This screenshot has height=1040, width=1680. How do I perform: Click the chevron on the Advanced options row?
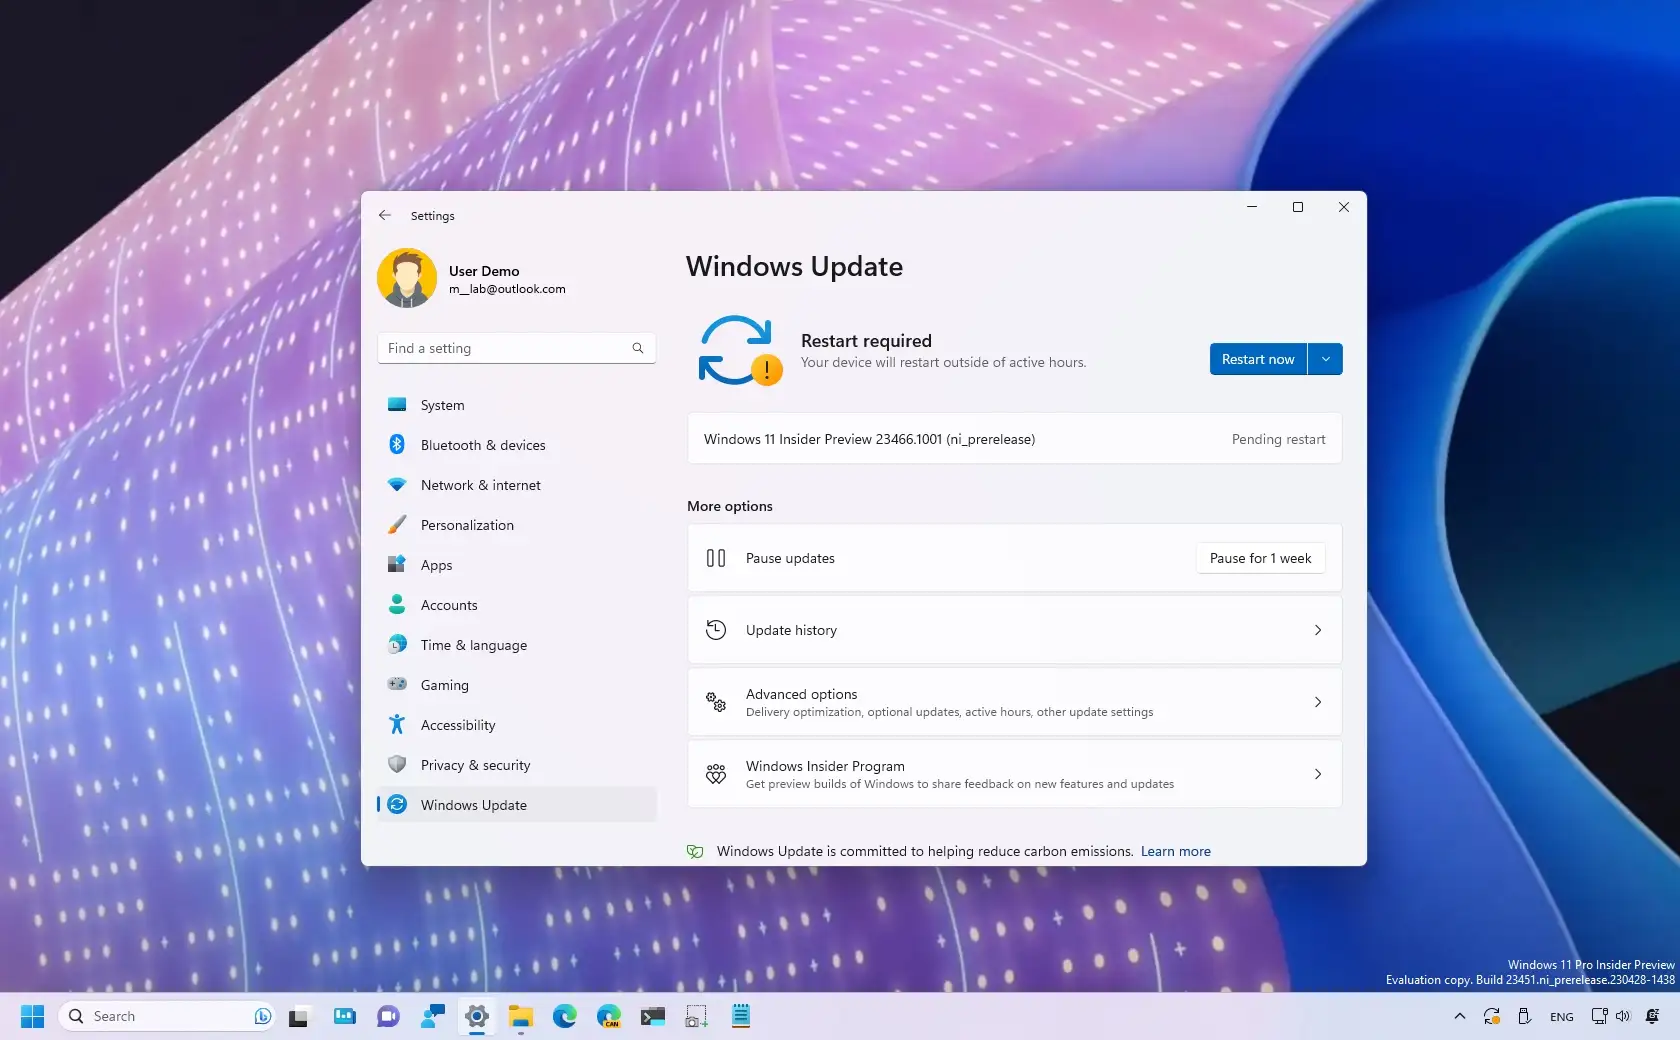click(x=1318, y=702)
